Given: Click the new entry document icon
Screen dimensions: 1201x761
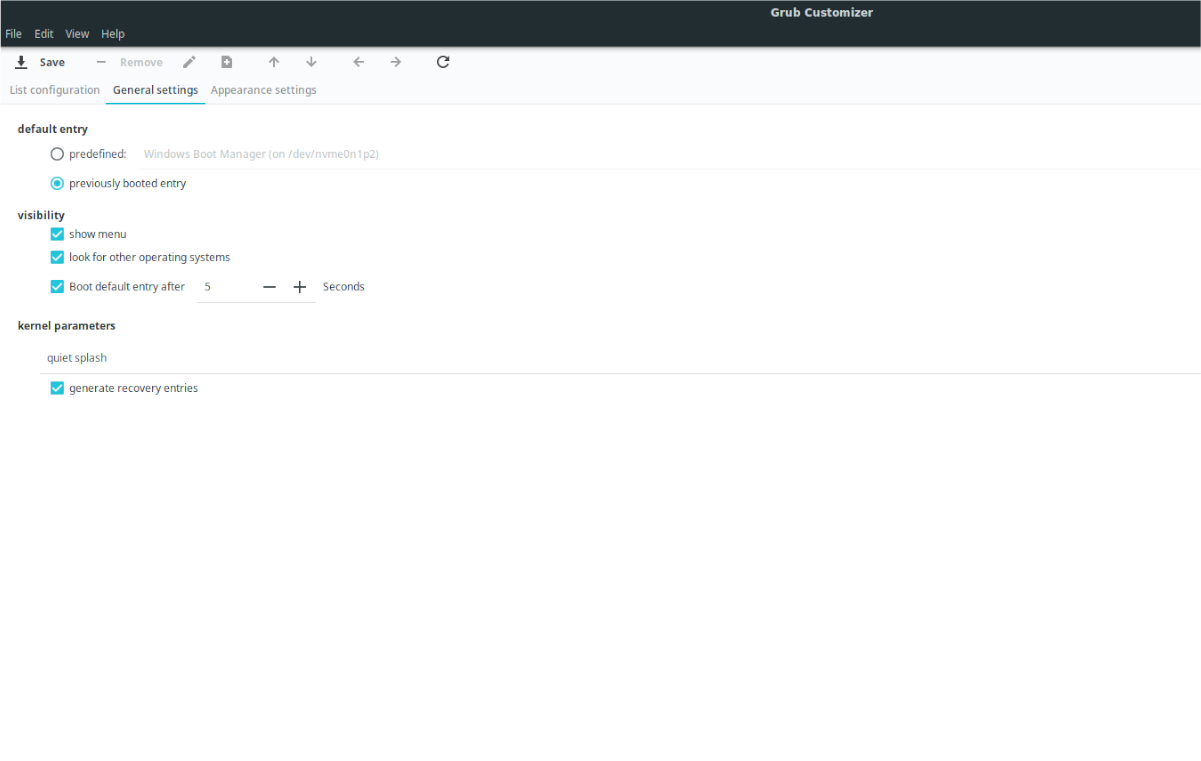Looking at the screenshot, I should (227, 62).
